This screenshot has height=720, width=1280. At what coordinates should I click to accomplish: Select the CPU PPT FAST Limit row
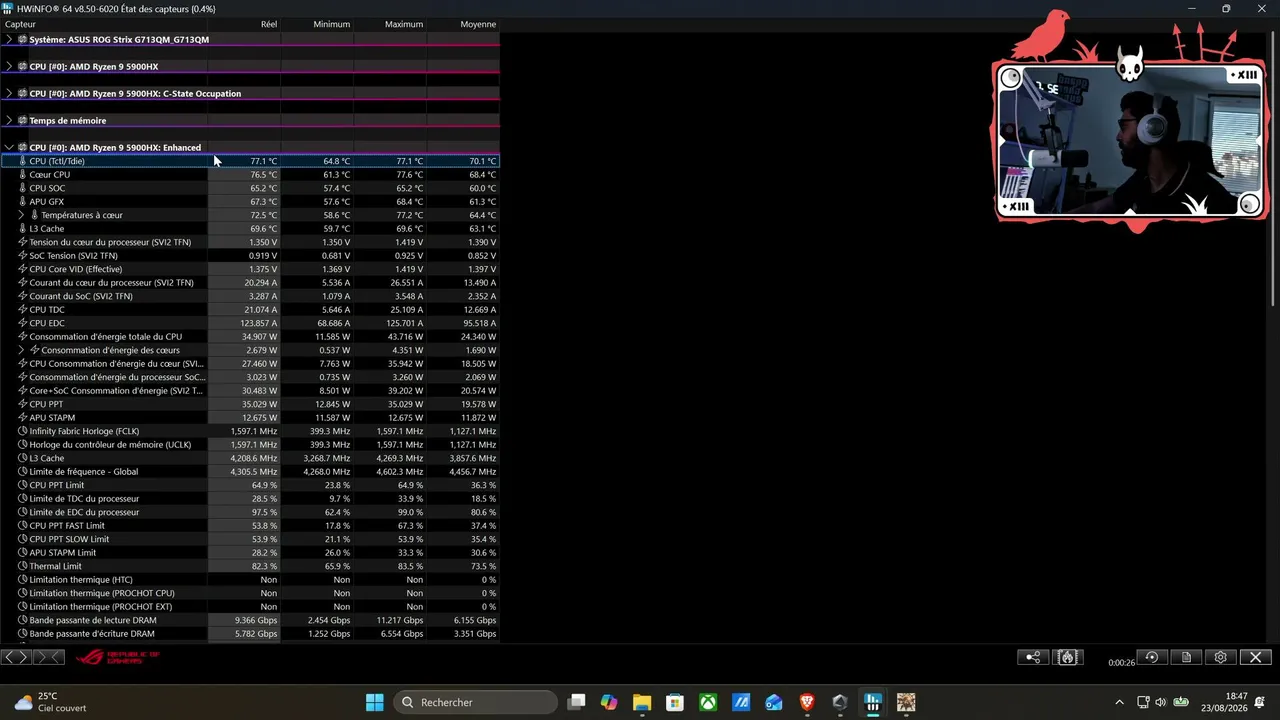click(250, 526)
